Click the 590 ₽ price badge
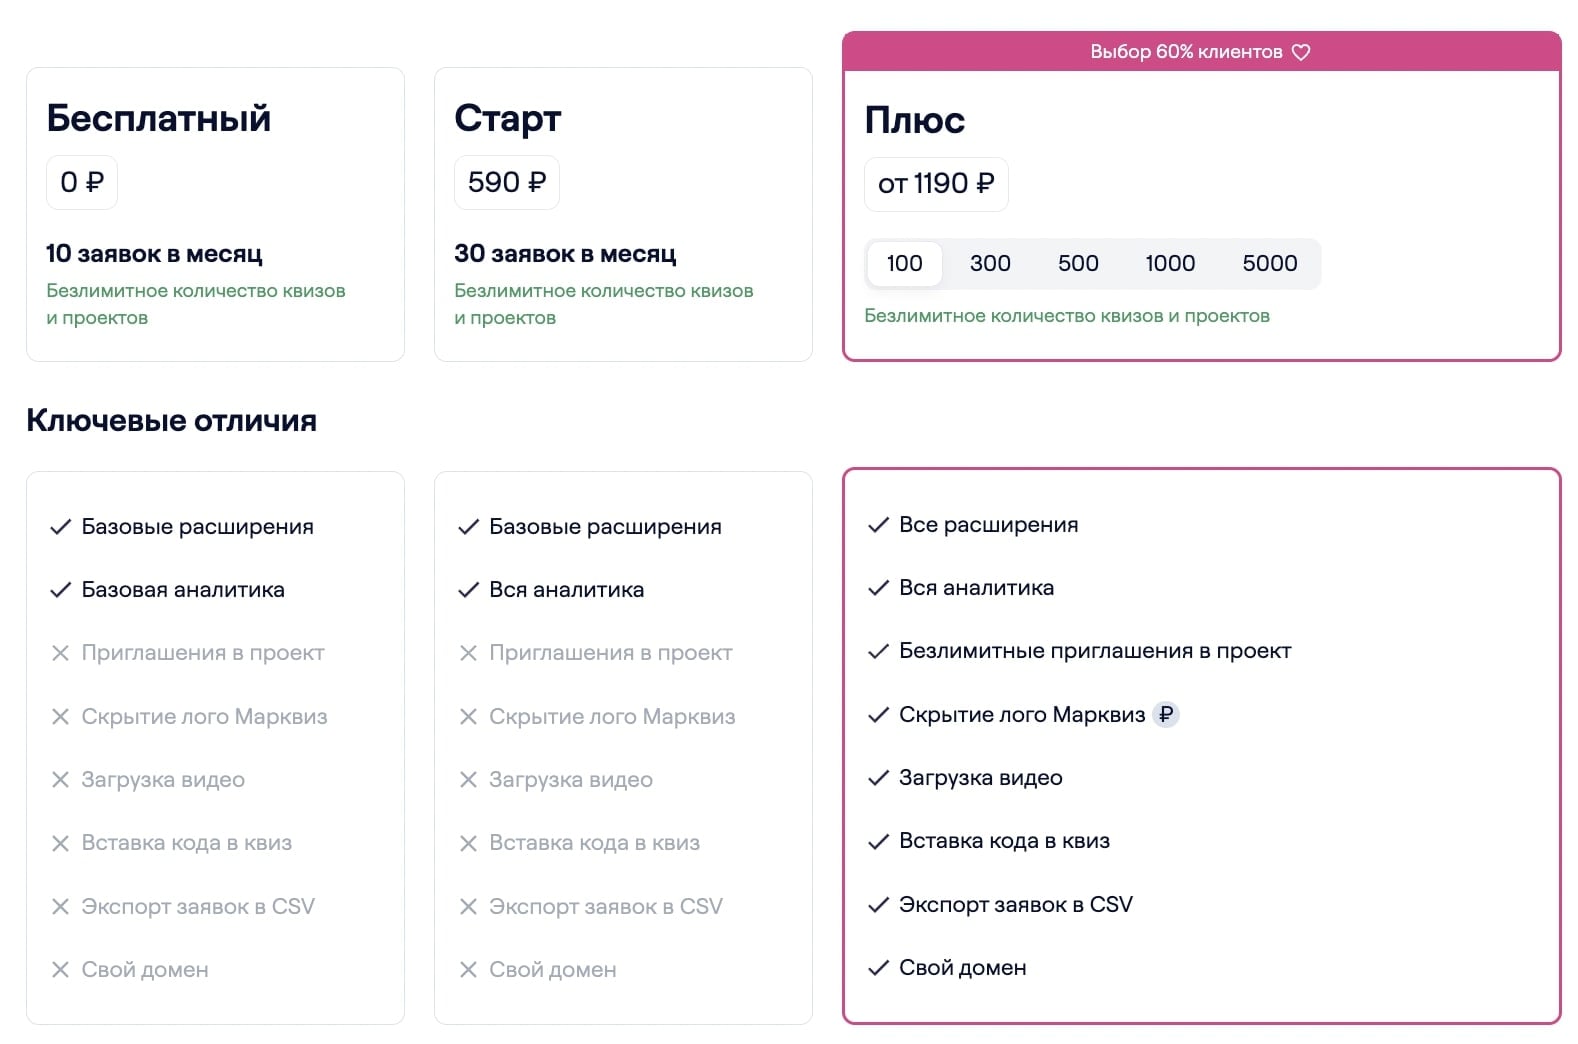The height and width of the screenshot is (1044, 1578). pyautogui.click(x=507, y=182)
